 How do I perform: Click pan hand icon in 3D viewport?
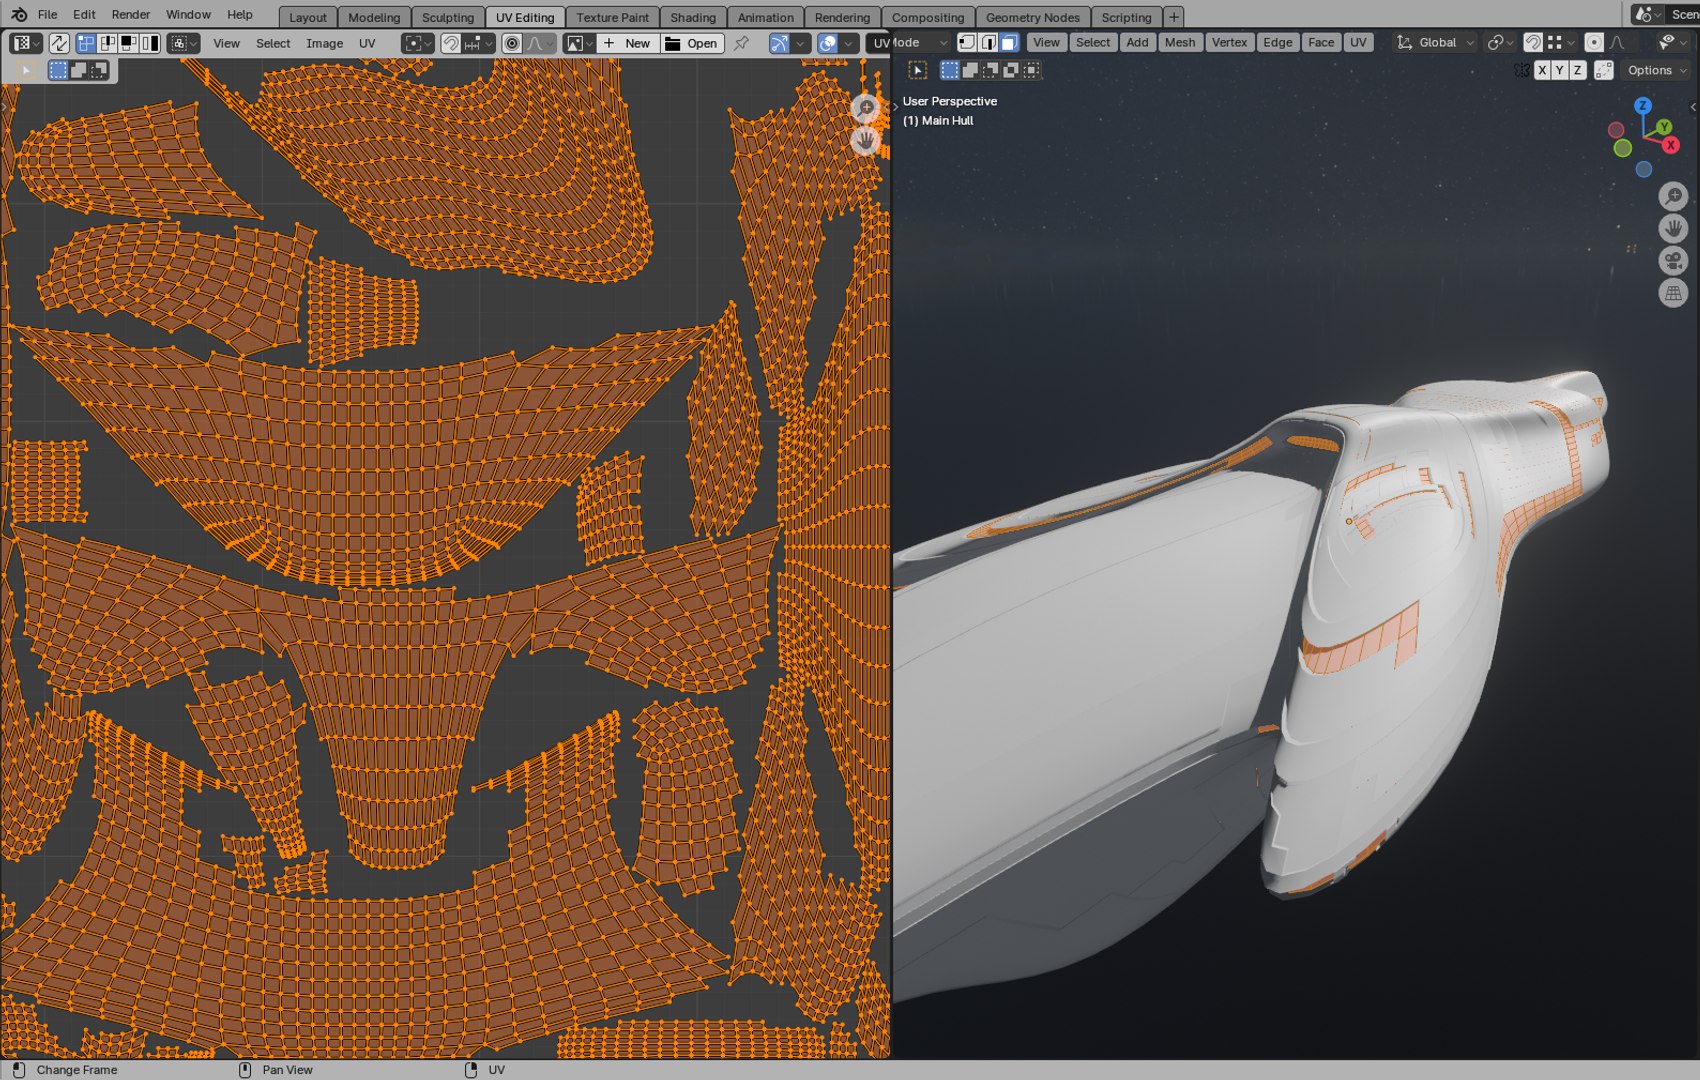coord(1673,228)
